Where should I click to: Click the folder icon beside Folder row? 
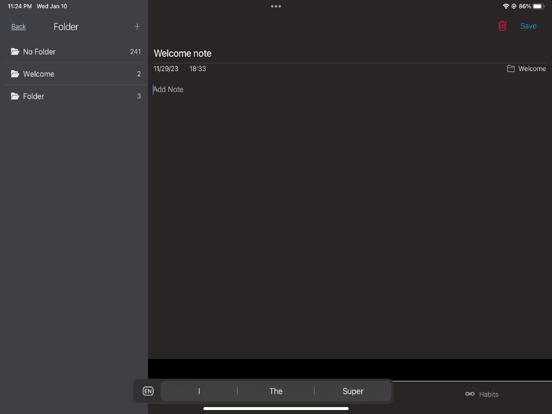[x=15, y=96]
